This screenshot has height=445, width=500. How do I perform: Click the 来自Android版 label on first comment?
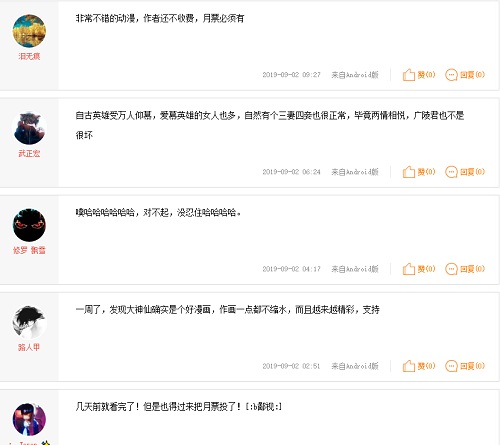[x=355, y=75]
